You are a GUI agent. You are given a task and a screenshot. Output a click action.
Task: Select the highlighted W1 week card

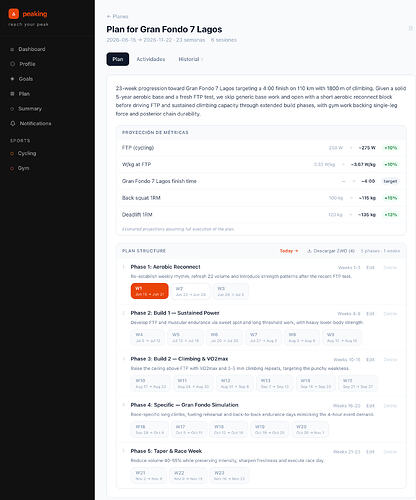[150, 291]
